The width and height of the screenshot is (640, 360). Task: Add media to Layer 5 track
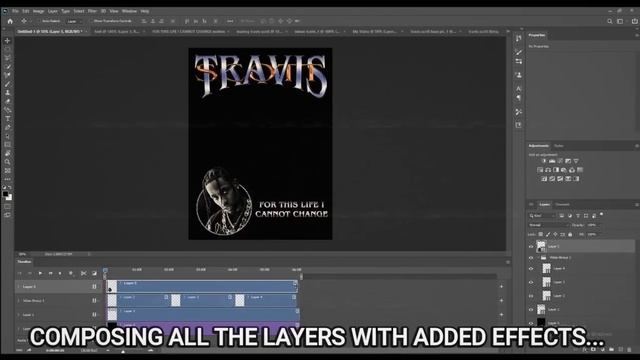[x=501, y=287]
